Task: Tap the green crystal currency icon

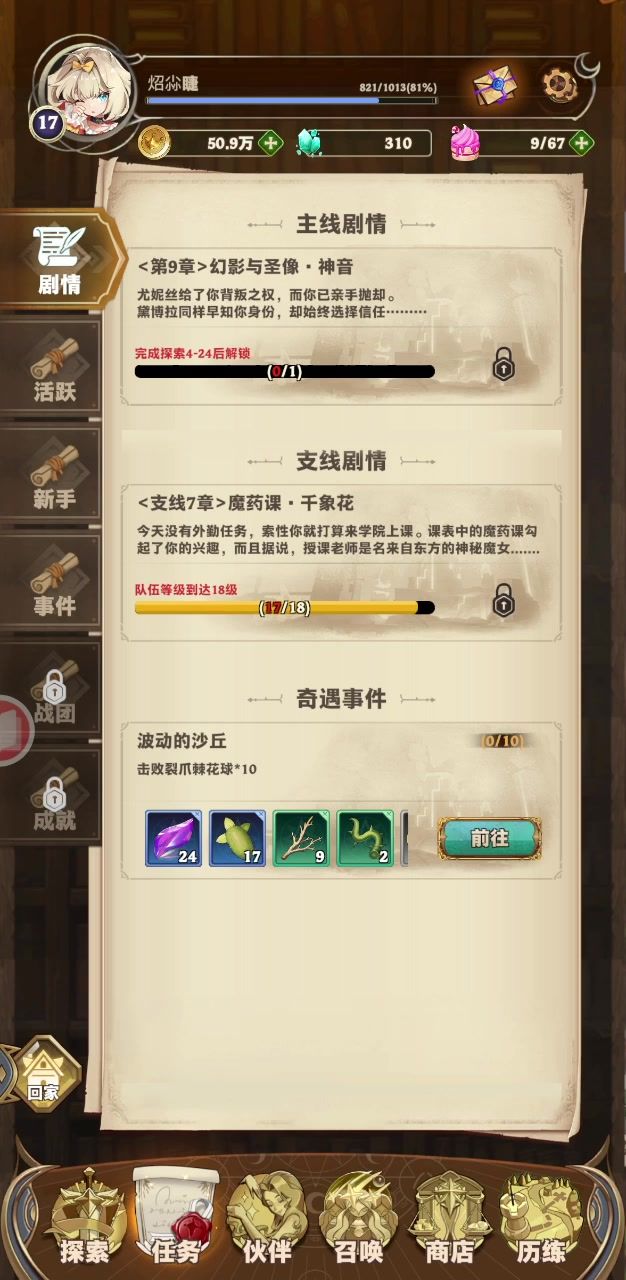Action: point(311,143)
